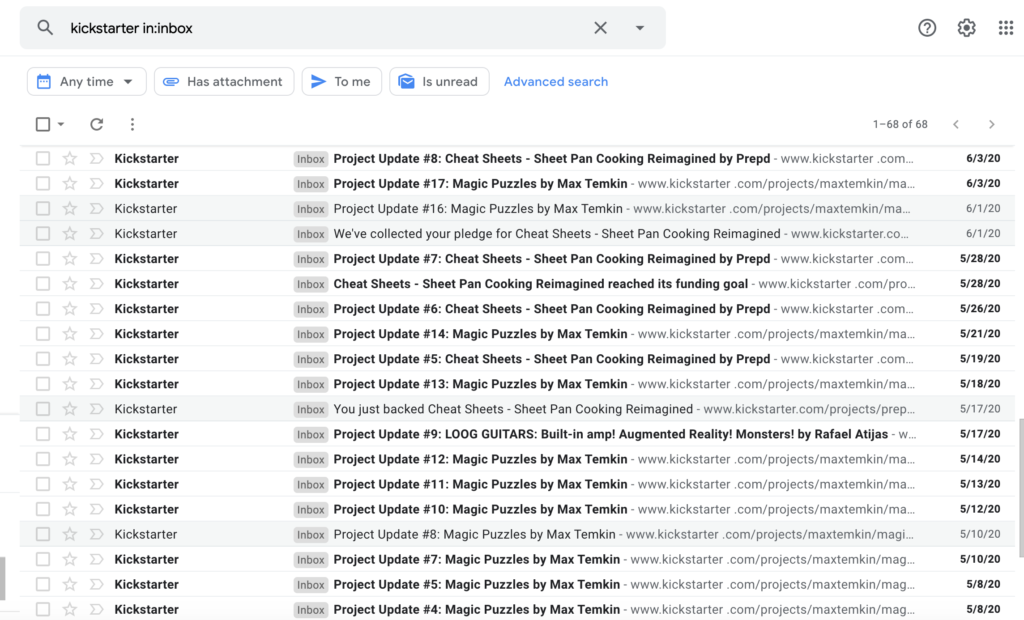Open the Any time date filter
This screenshot has width=1024, height=620.
pos(86,82)
